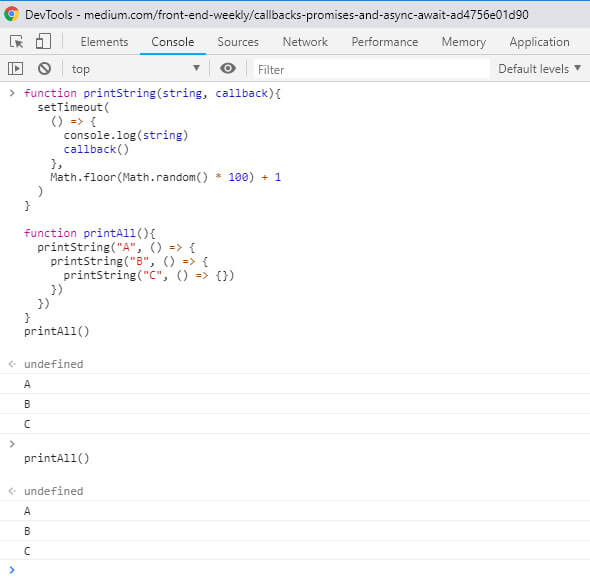This screenshot has width=590, height=586.
Task: Click the setTimeout( code line
Action: coord(73,107)
